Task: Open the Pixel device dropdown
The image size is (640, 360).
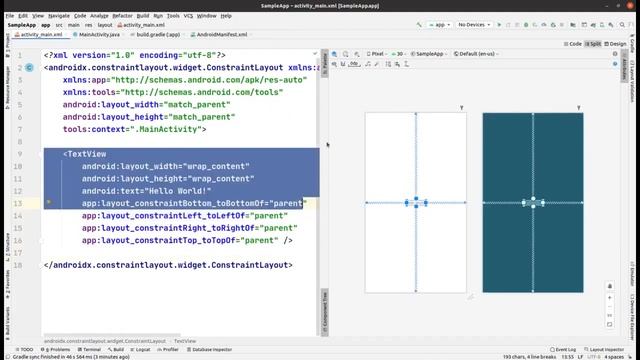Action: [x=377, y=54]
